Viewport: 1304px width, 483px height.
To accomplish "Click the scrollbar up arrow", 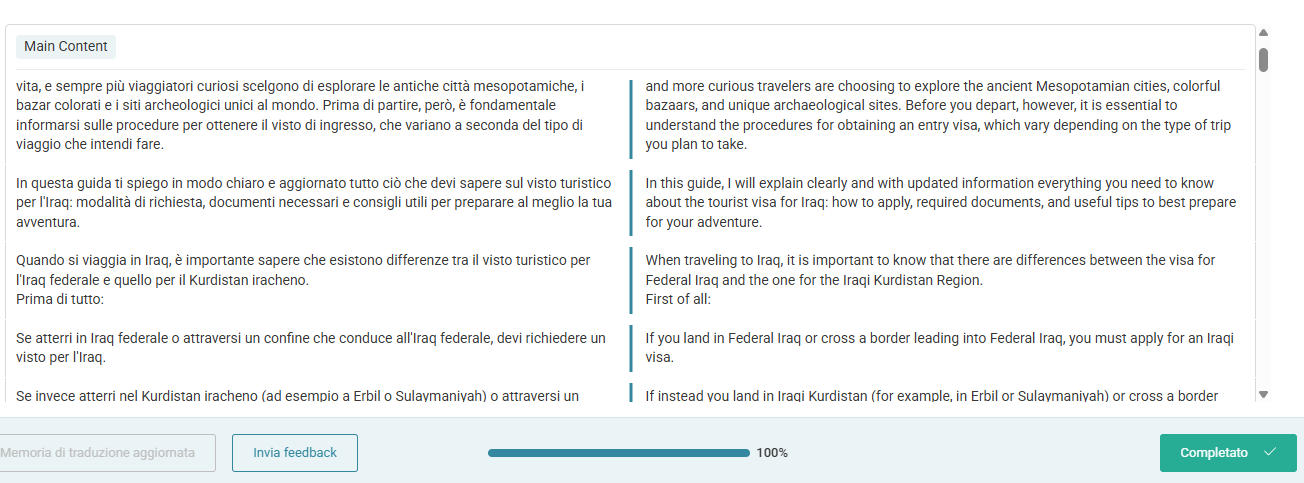I will click(1263, 33).
